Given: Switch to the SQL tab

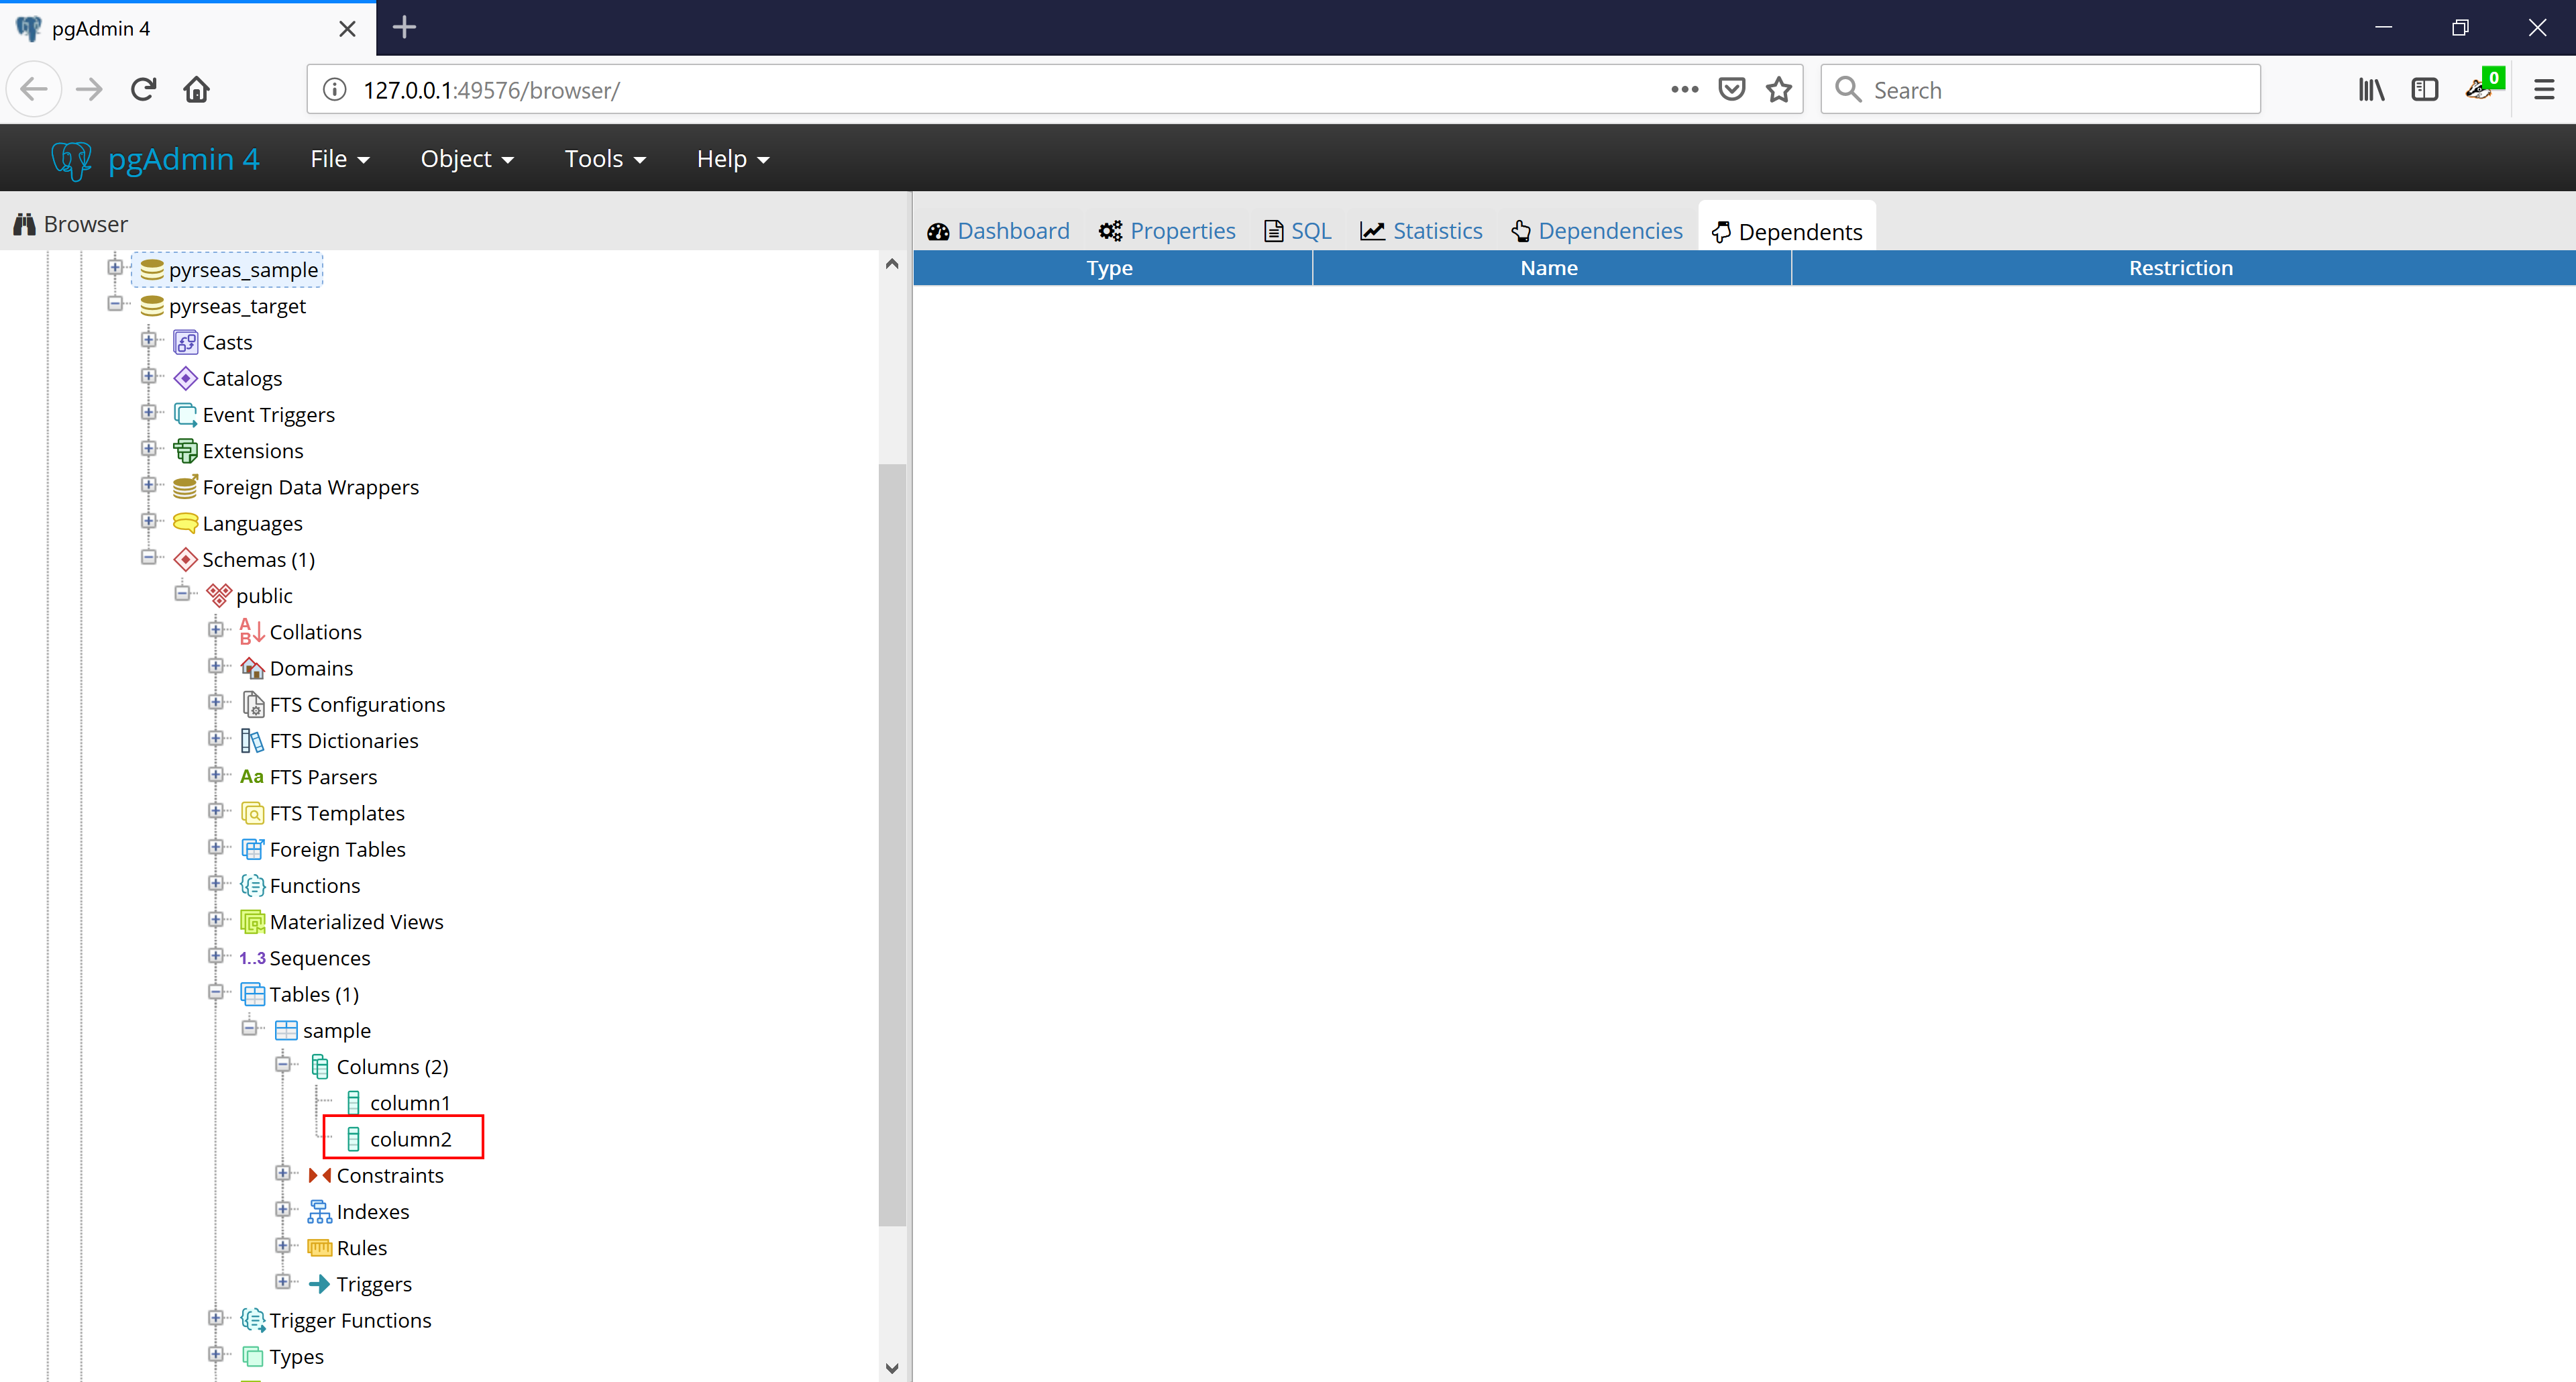Looking at the screenshot, I should [x=1298, y=231].
